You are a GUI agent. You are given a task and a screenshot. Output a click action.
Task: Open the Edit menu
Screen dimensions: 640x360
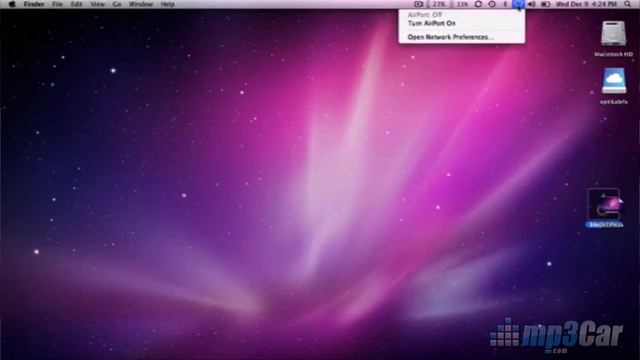pyautogui.click(x=76, y=4)
